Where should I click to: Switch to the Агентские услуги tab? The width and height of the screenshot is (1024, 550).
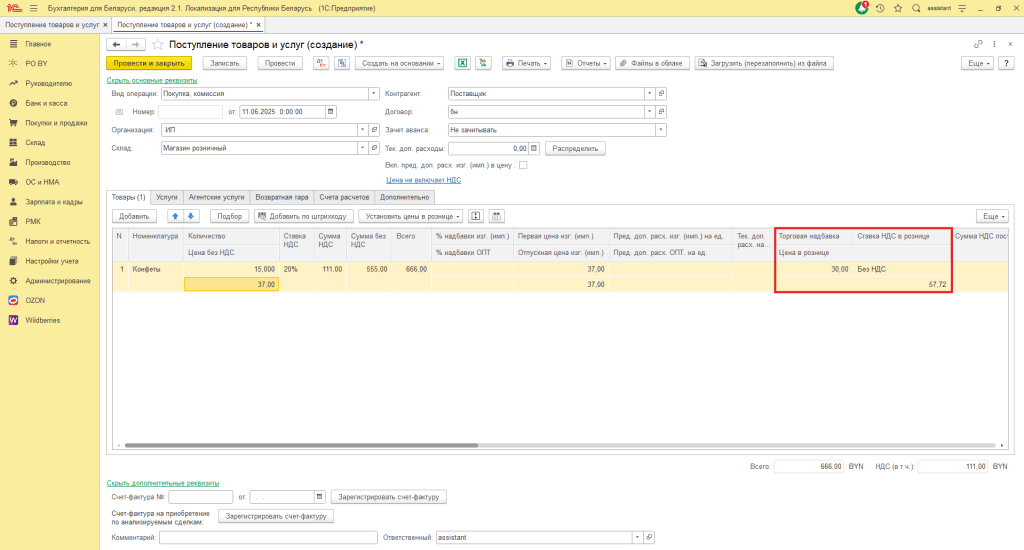(x=216, y=197)
